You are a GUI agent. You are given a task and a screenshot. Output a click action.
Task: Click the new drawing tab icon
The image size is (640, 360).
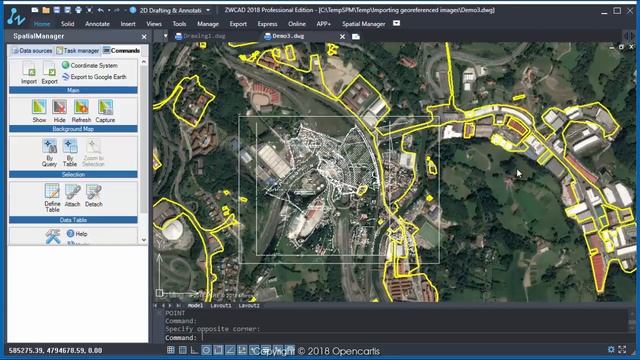click(x=356, y=36)
